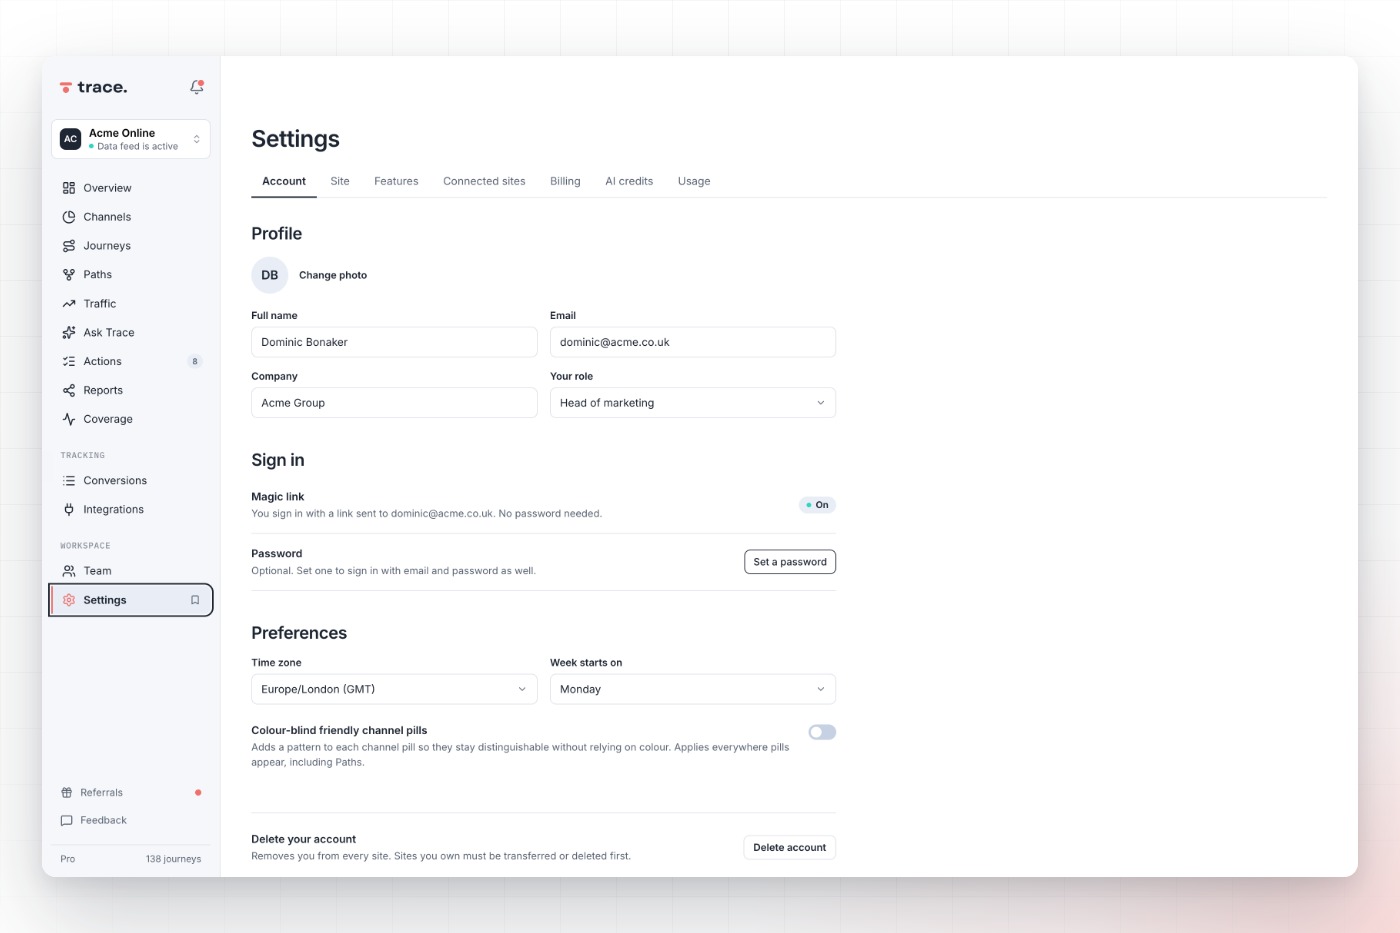Click the Coverage pulse icon

[x=69, y=420]
